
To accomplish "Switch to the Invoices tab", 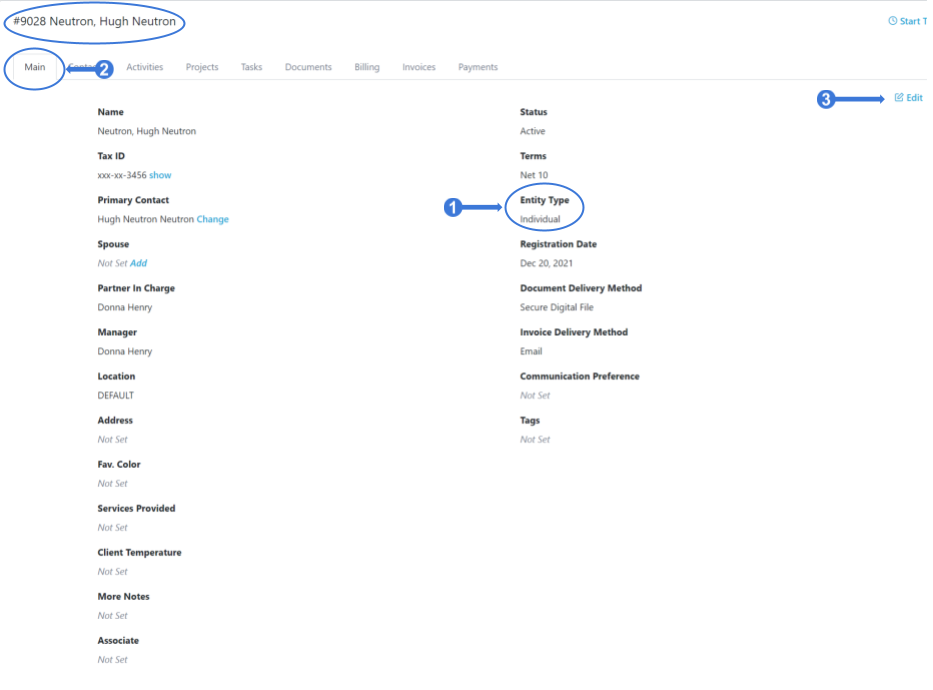I will point(419,68).
